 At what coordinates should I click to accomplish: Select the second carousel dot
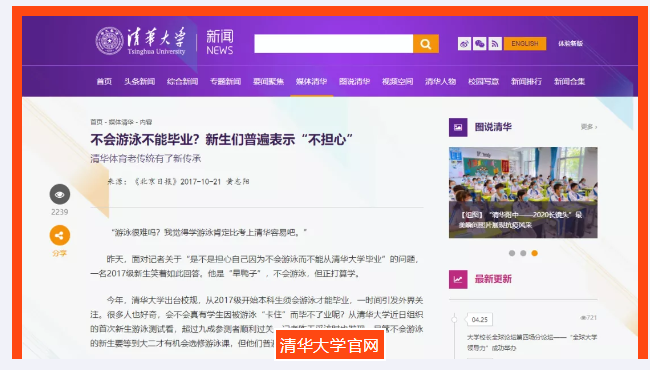523,253
